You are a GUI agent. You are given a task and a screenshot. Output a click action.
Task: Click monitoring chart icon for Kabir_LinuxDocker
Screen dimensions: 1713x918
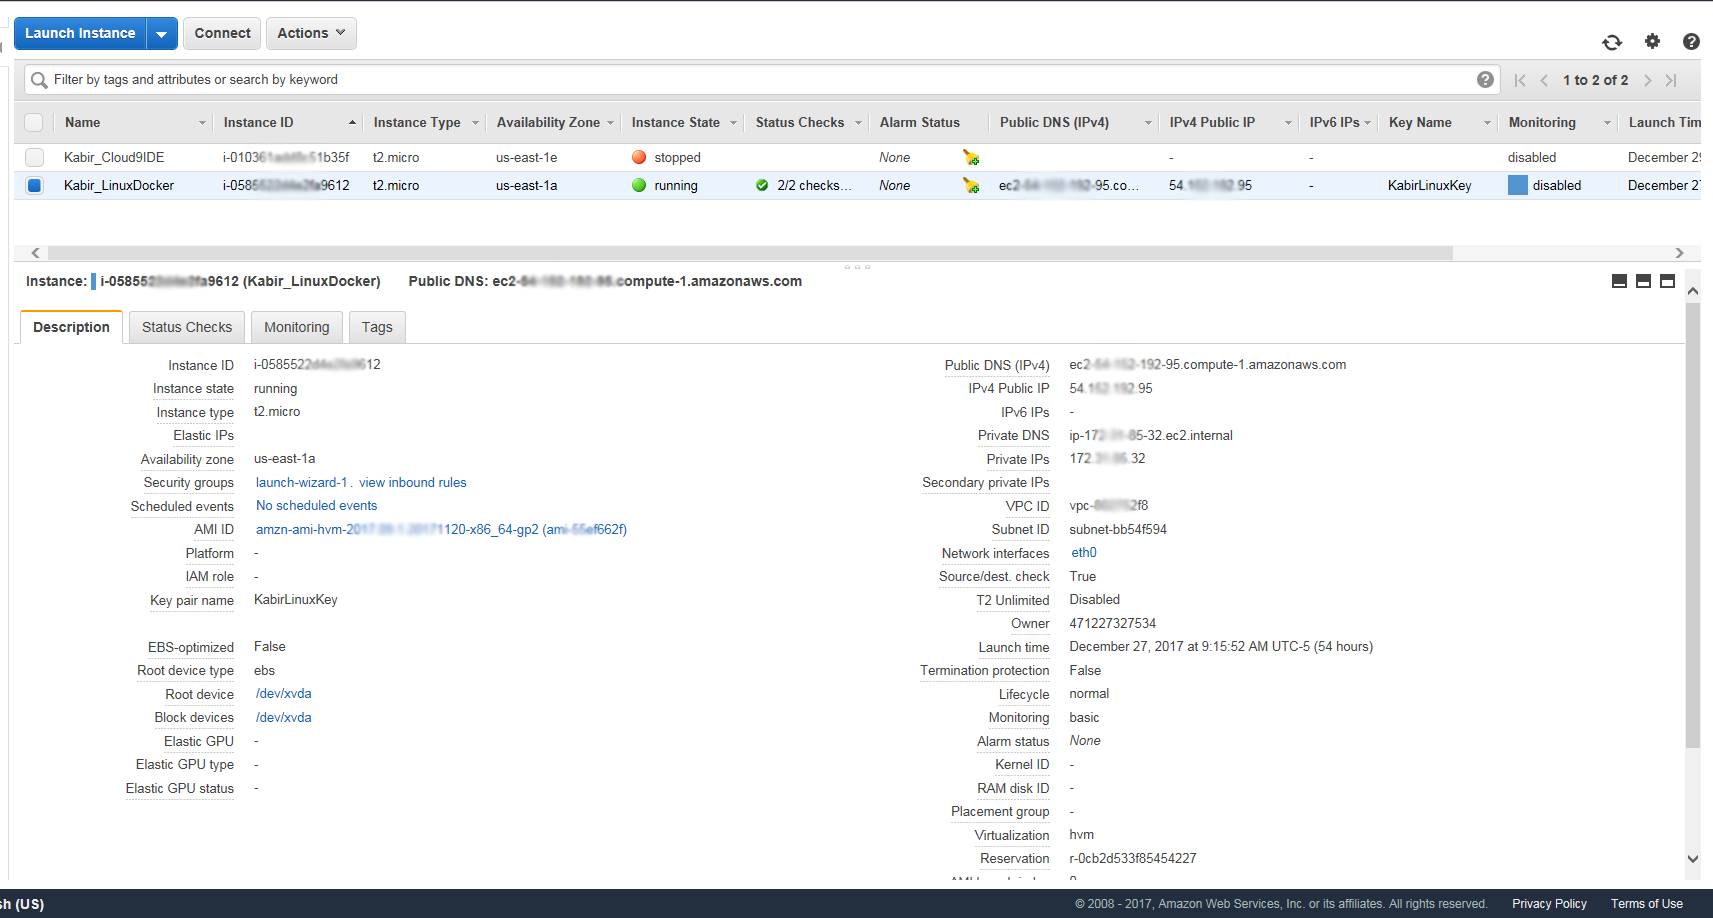click(1517, 185)
